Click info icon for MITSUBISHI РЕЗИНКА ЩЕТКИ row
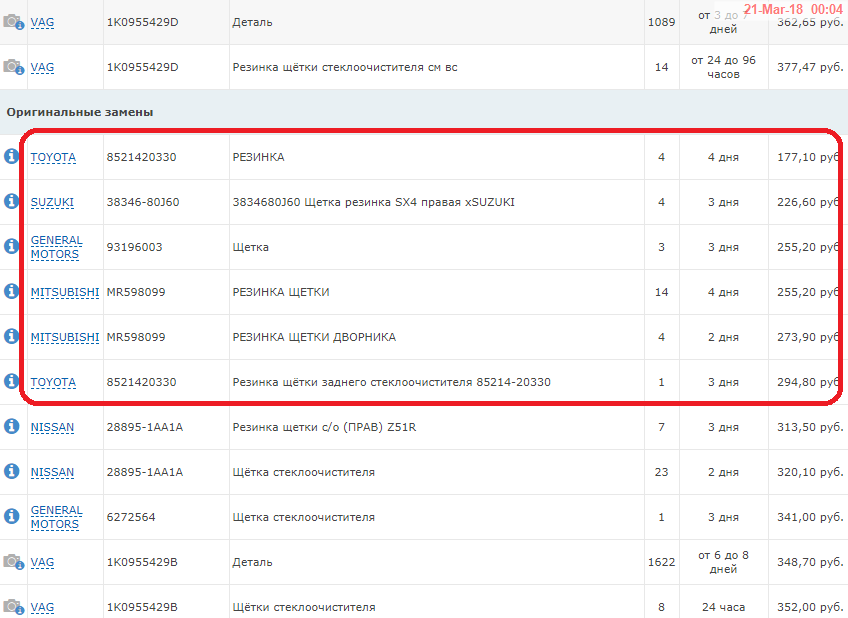The width and height of the screenshot is (848, 618). click(x=11, y=291)
